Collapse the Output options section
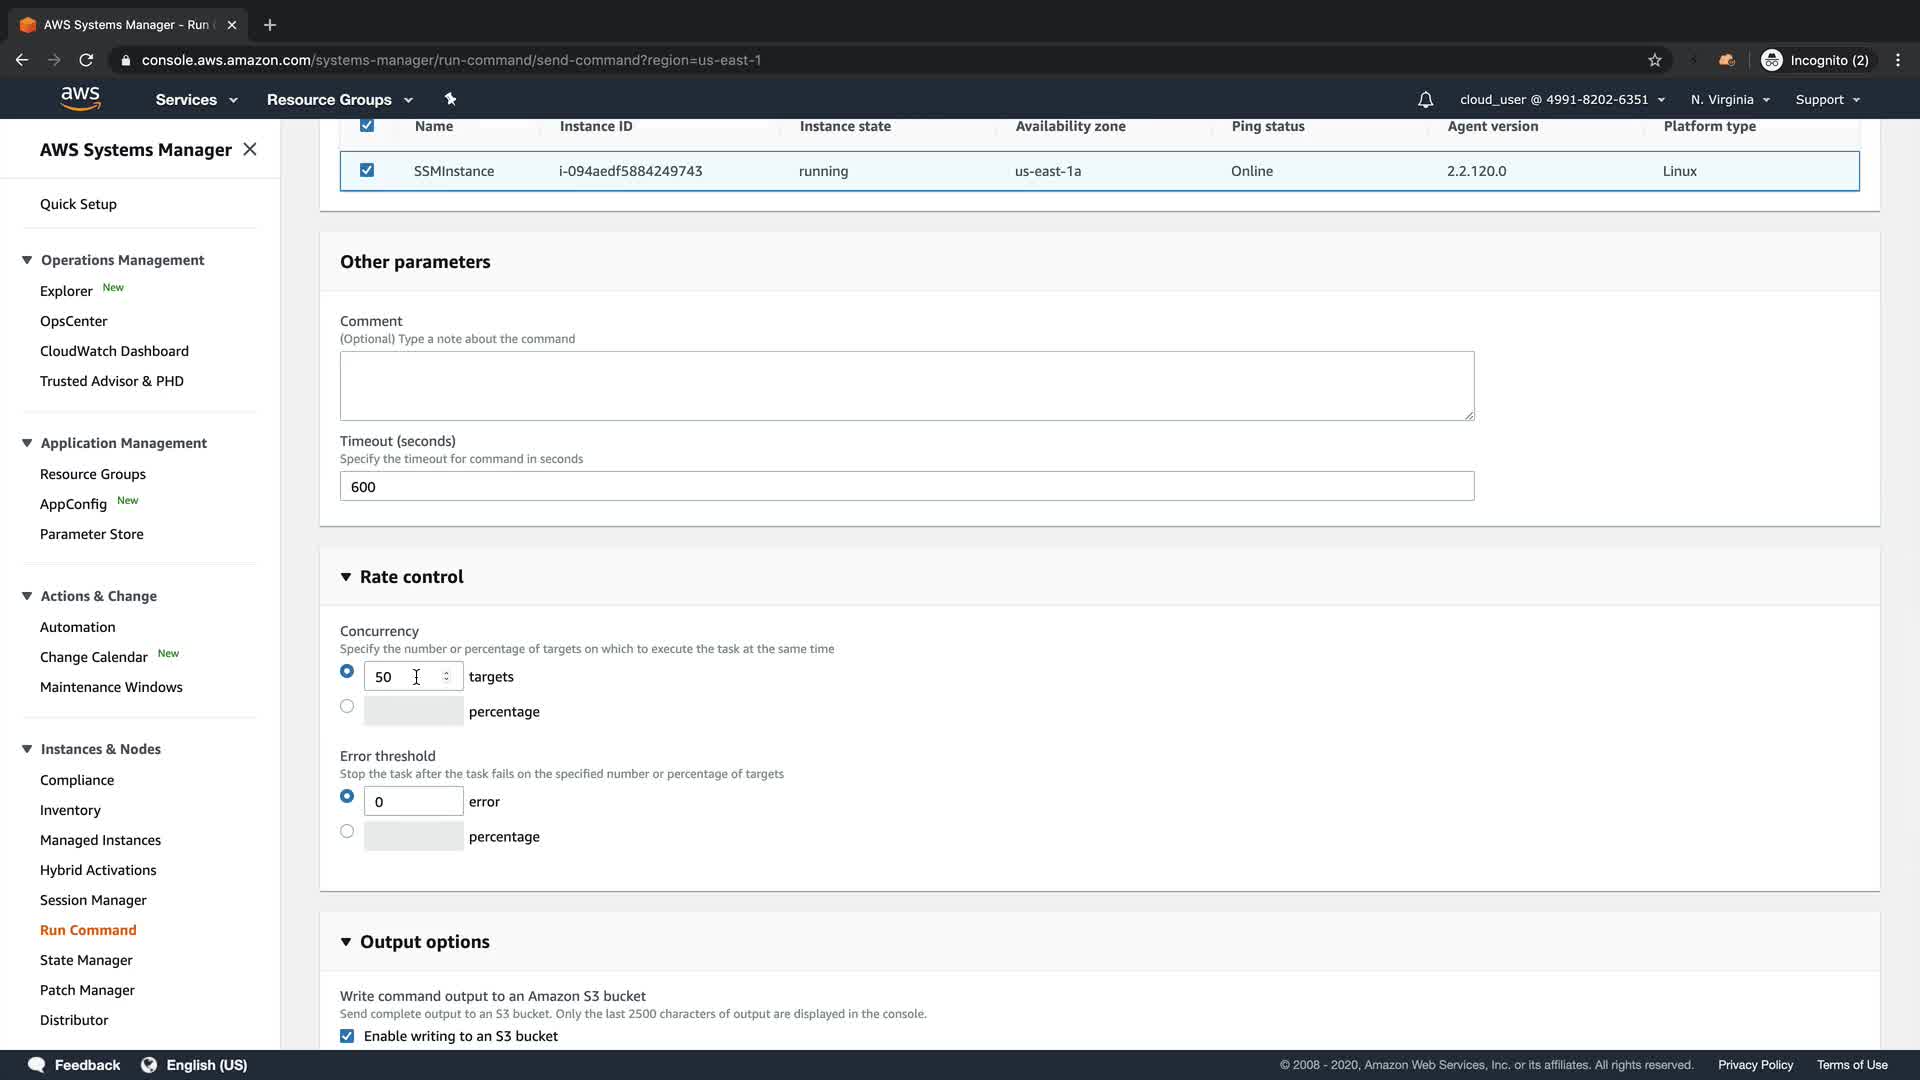The image size is (1920, 1080). tap(346, 942)
